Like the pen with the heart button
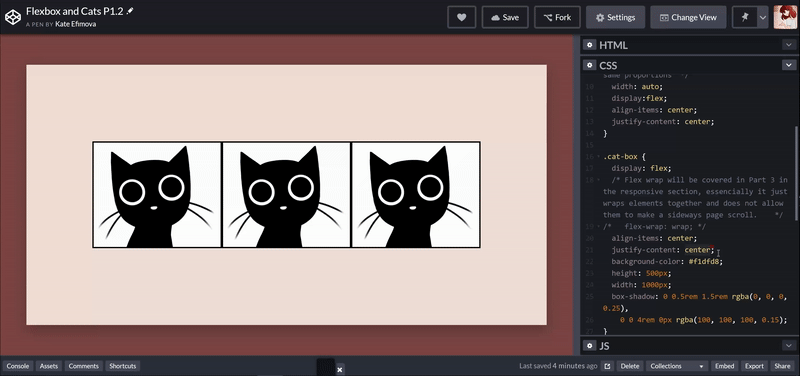The image size is (800, 376). [x=461, y=17]
